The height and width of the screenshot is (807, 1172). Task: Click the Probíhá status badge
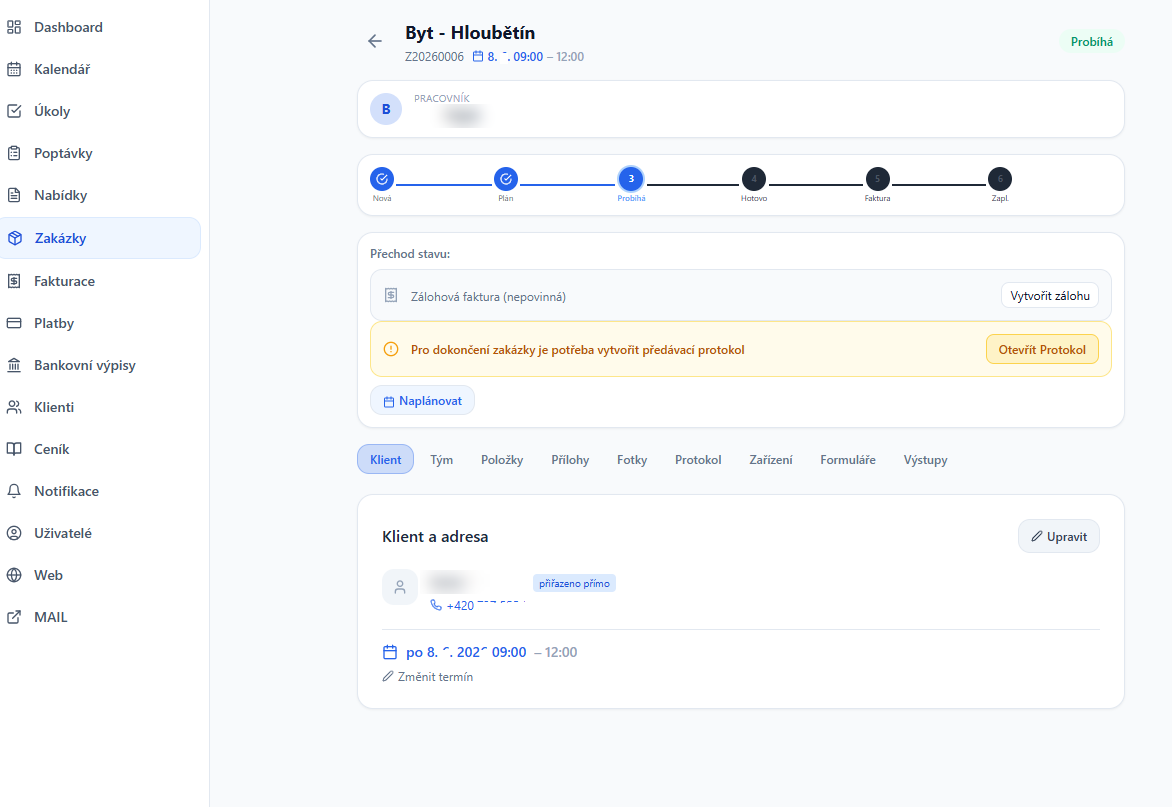[x=1092, y=42]
